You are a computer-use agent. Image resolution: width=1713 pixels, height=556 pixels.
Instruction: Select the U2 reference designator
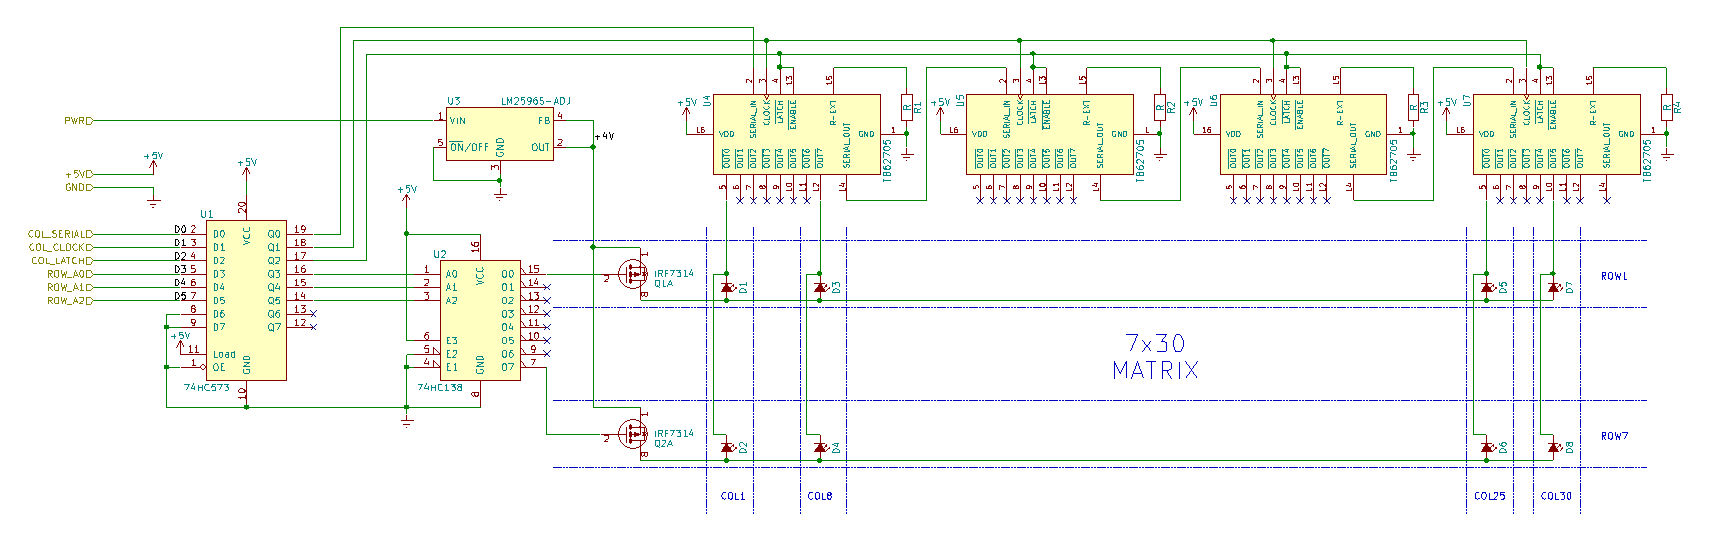coord(440,254)
